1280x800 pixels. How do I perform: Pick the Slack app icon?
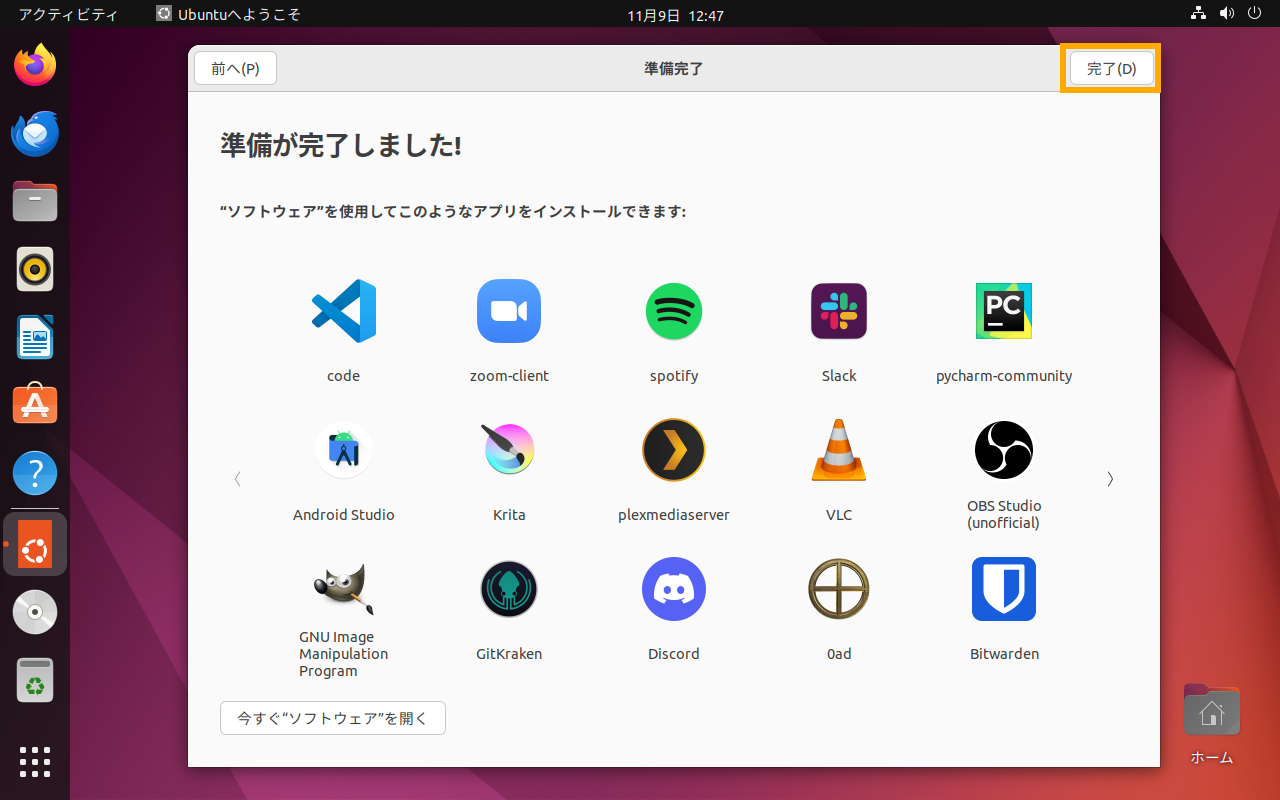(x=839, y=311)
